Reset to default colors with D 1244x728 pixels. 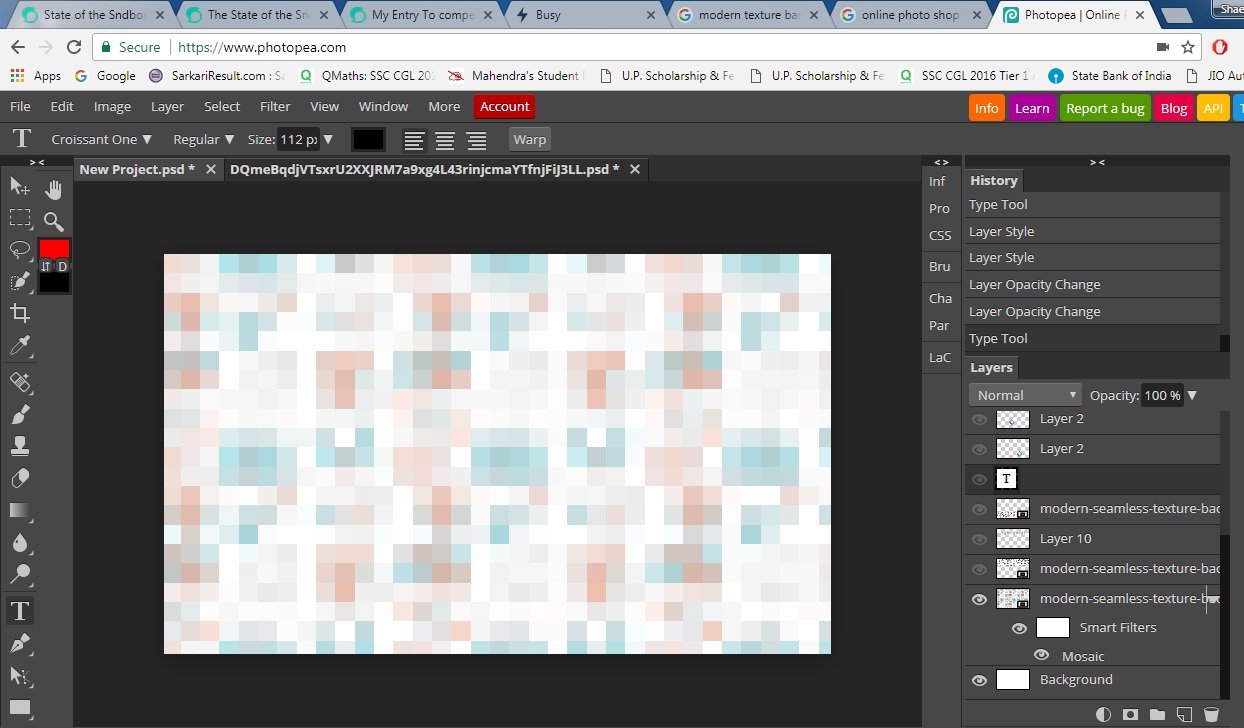[62, 266]
